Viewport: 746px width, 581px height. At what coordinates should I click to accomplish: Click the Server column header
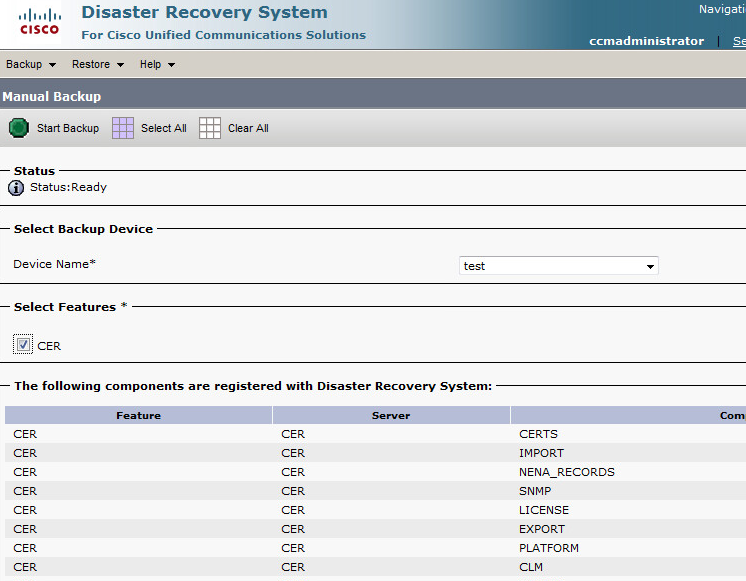tap(391, 415)
